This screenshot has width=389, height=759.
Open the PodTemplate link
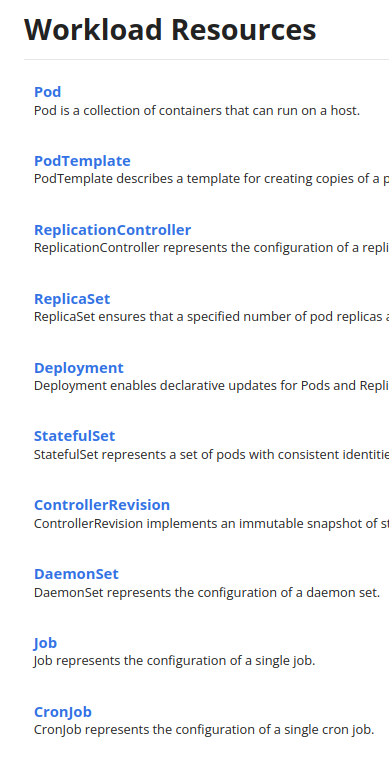coord(82,161)
